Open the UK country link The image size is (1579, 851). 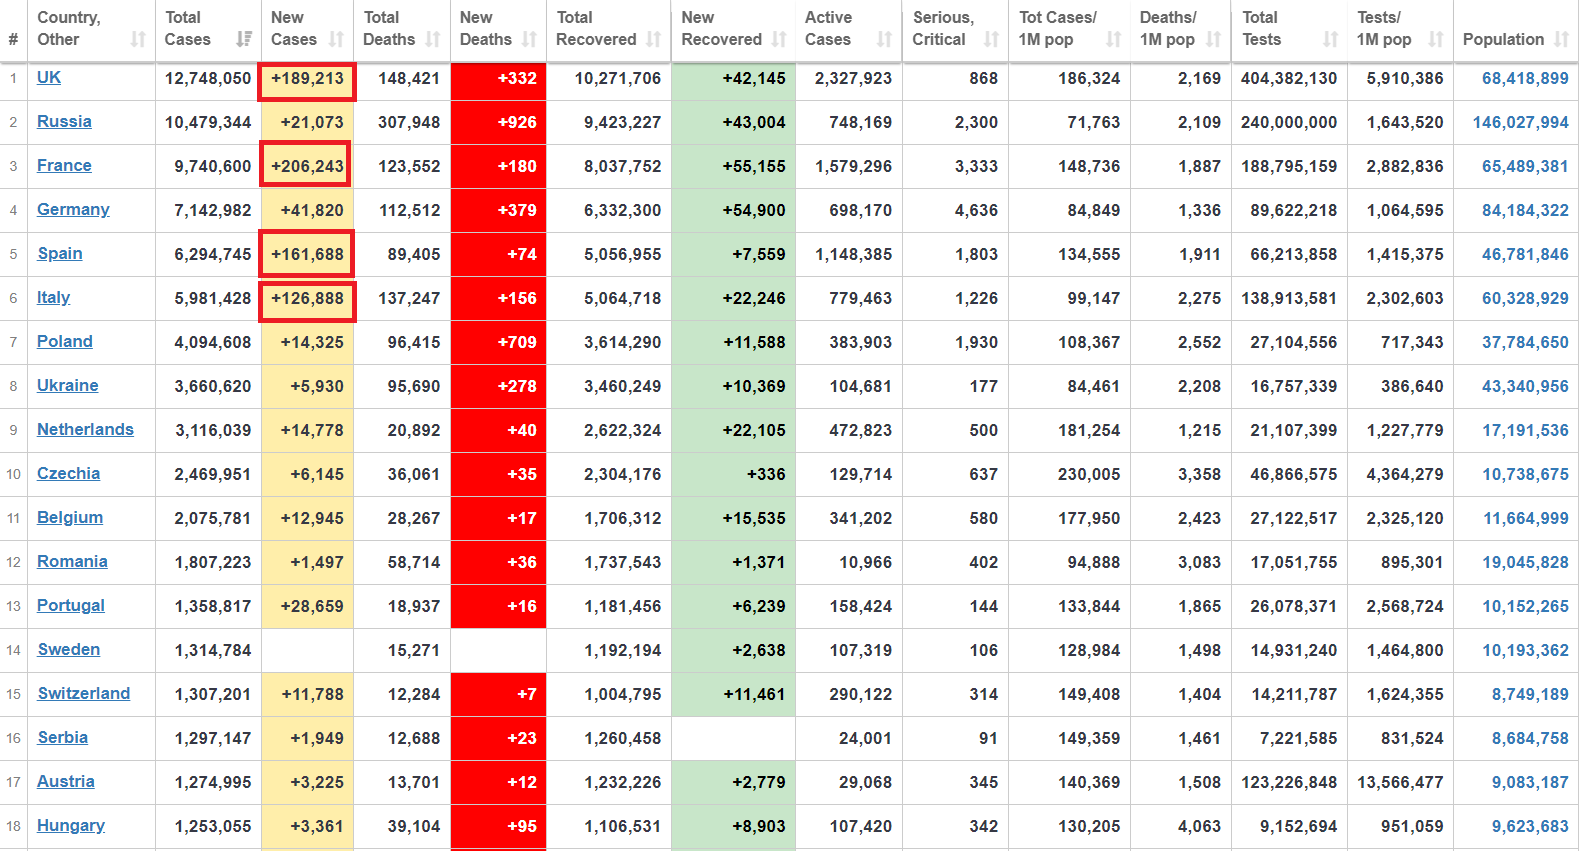[x=49, y=77]
